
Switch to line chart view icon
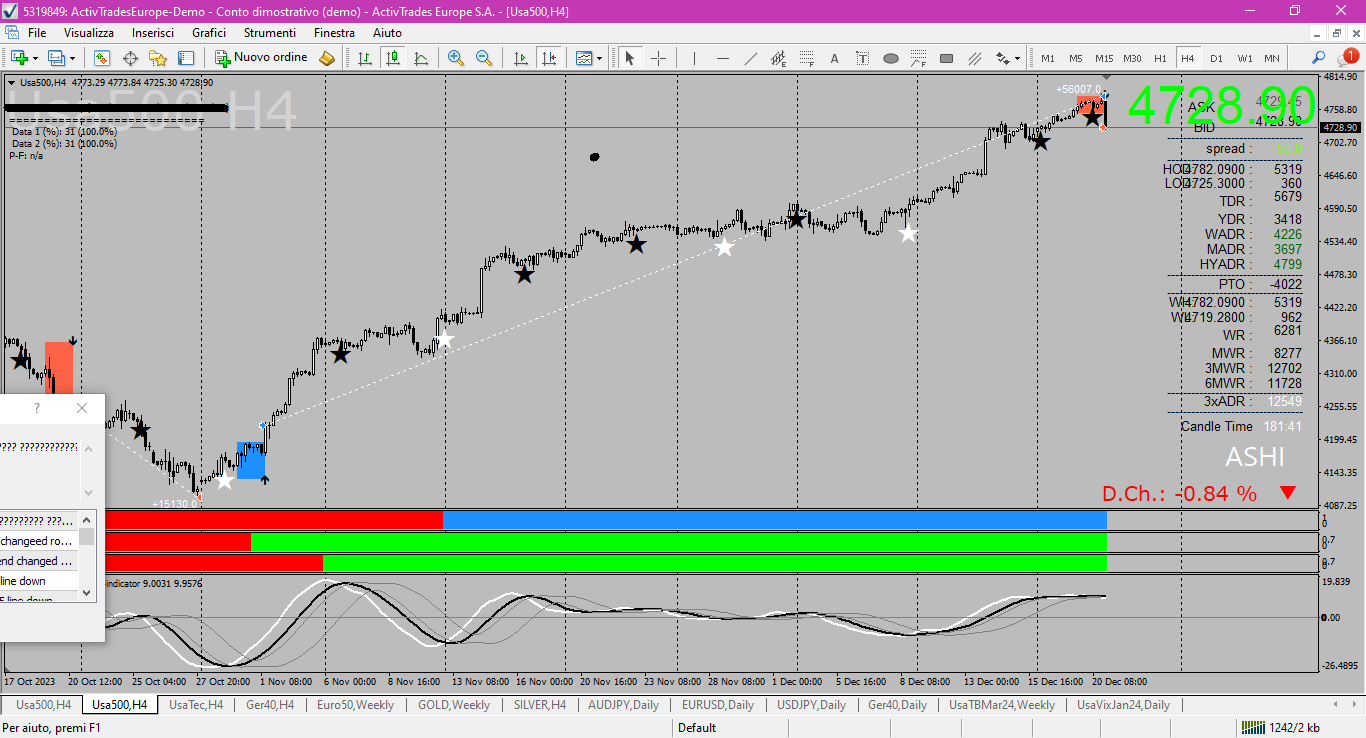(x=421, y=58)
